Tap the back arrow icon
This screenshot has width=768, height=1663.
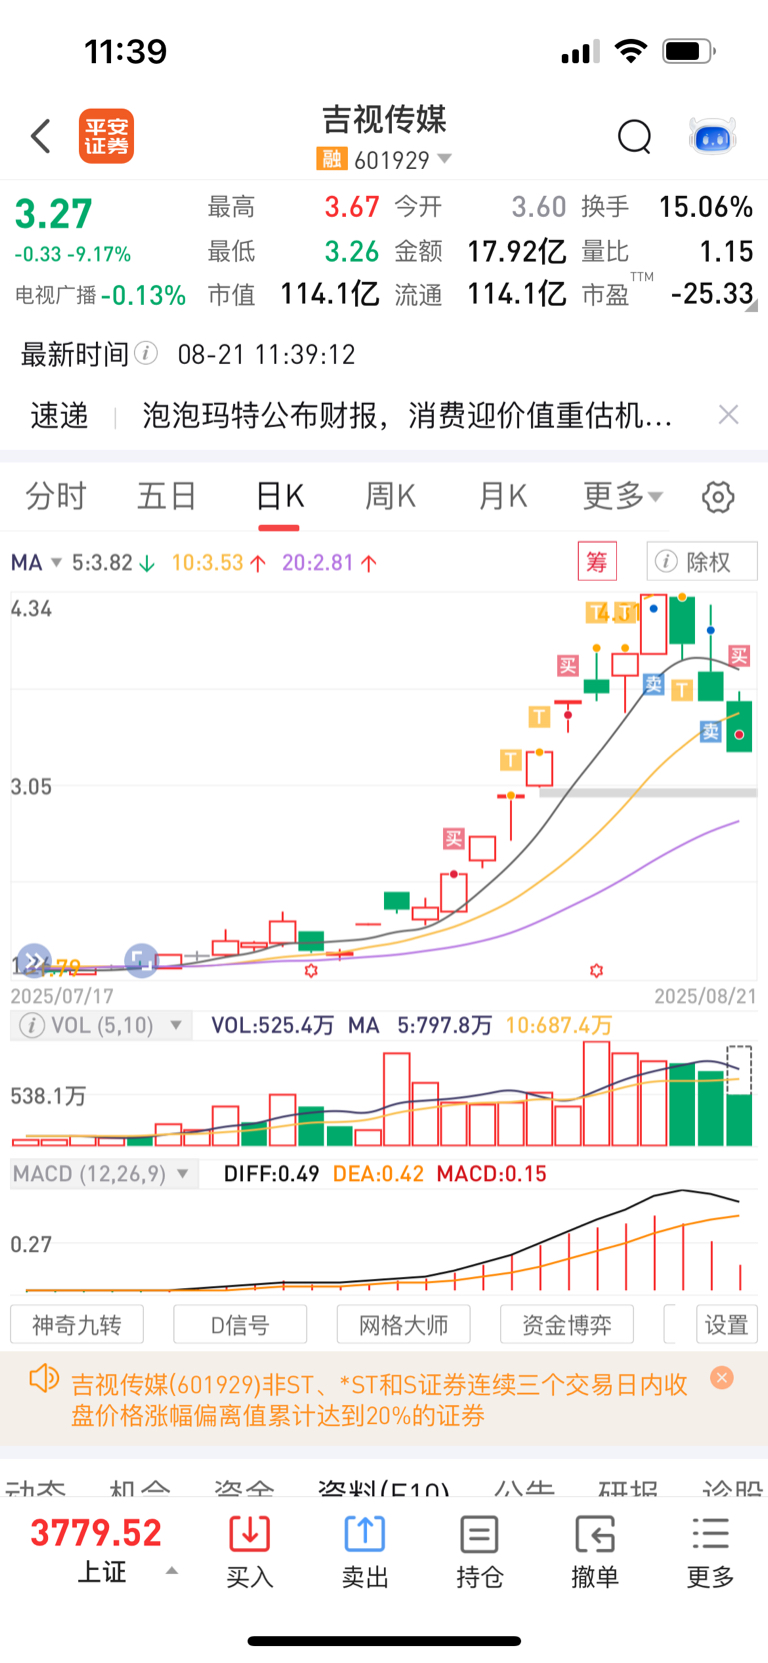click(x=41, y=136)
